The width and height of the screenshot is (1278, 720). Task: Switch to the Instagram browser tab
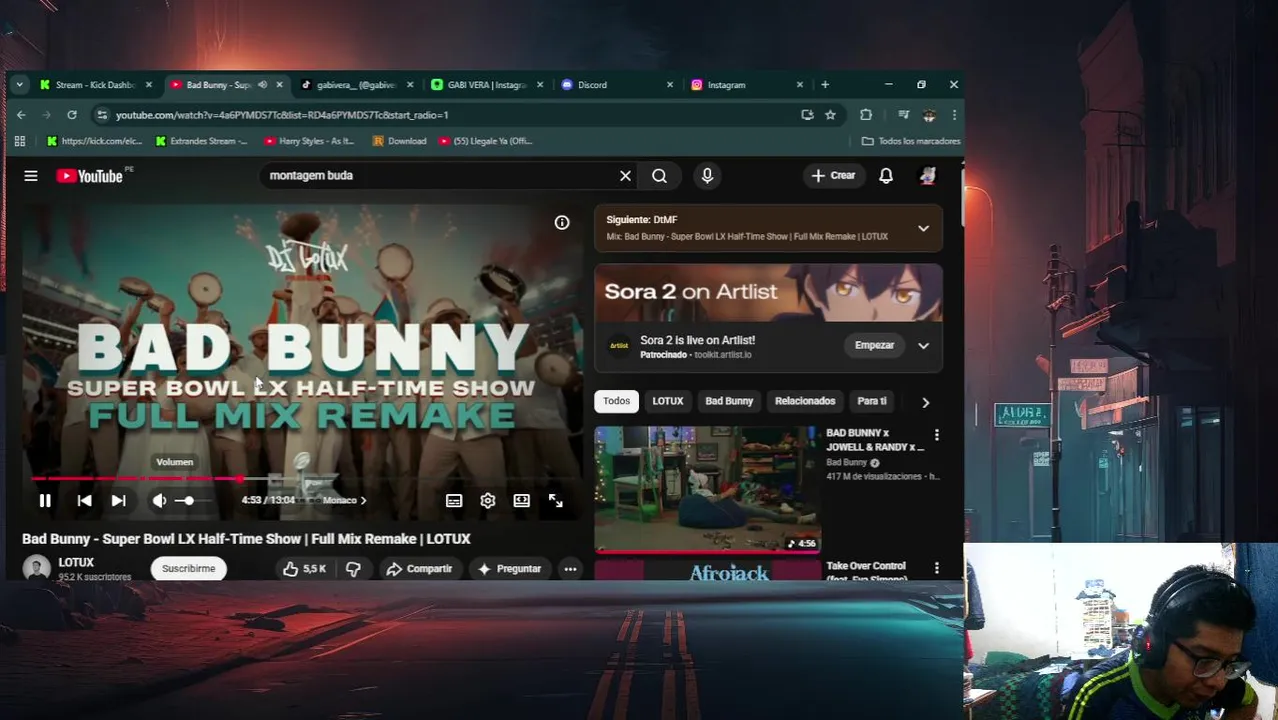coord(746,85)
